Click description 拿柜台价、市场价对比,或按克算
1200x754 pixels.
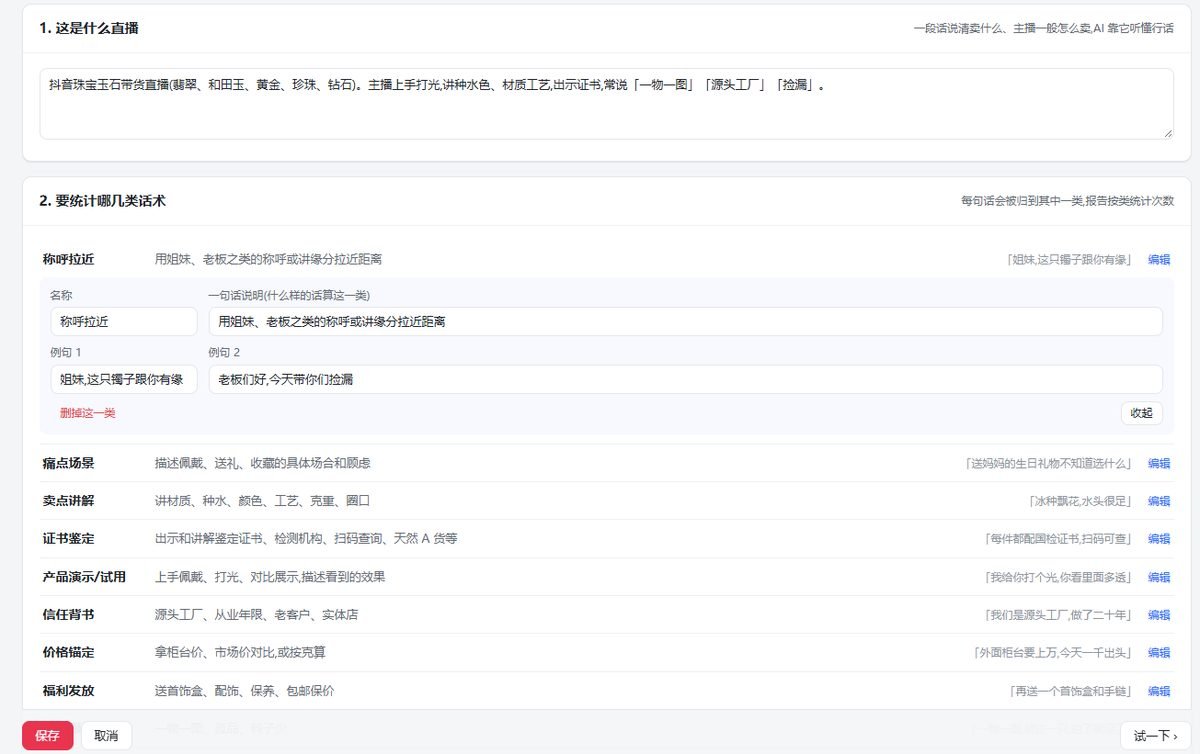tap(240, 653)
